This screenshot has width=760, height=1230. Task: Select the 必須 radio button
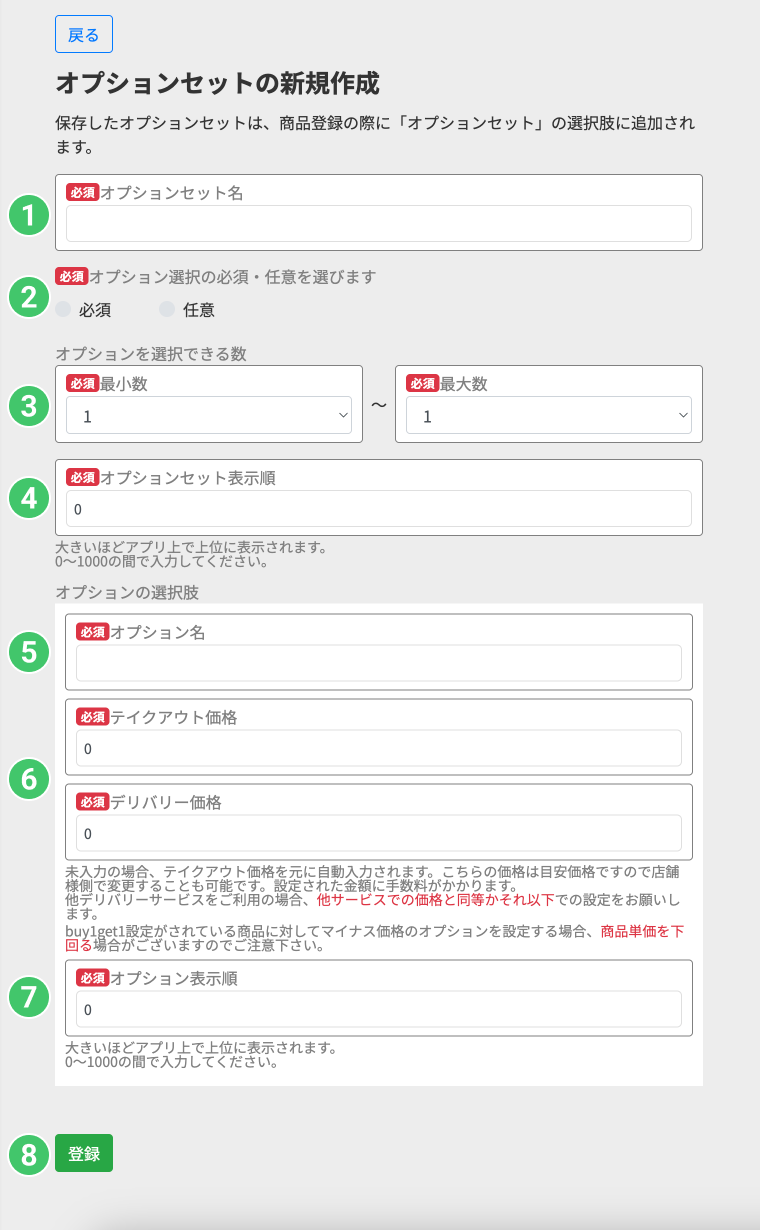click(64, 310)
